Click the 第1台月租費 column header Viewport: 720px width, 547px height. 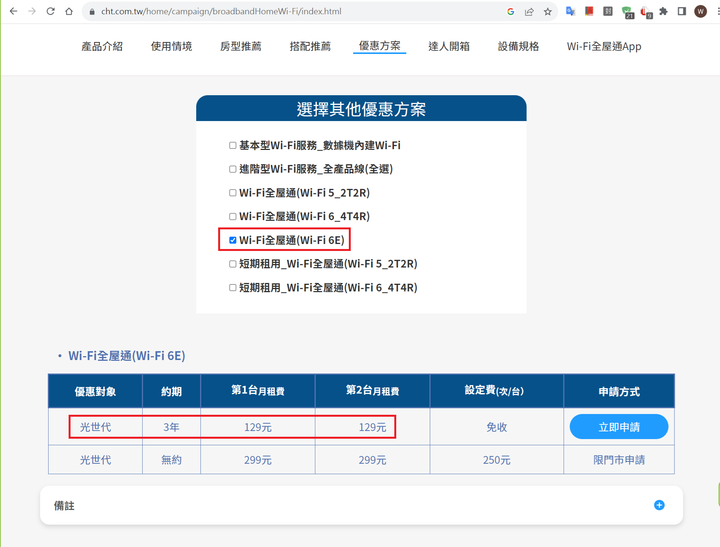point(258,391)
